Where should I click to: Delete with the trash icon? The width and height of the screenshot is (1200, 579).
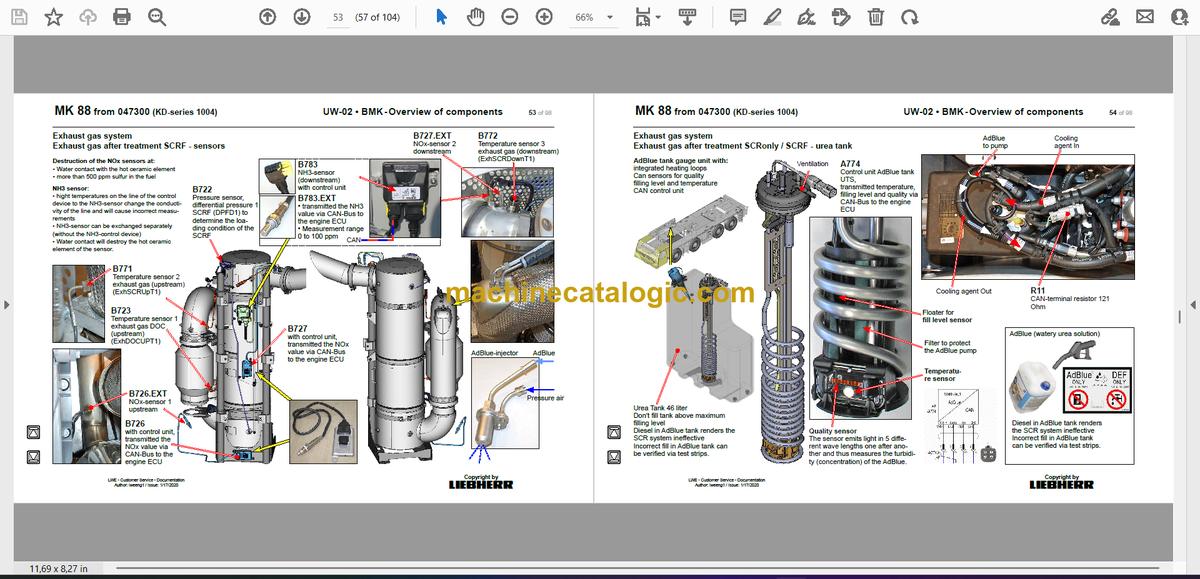[x=875, y=17]
